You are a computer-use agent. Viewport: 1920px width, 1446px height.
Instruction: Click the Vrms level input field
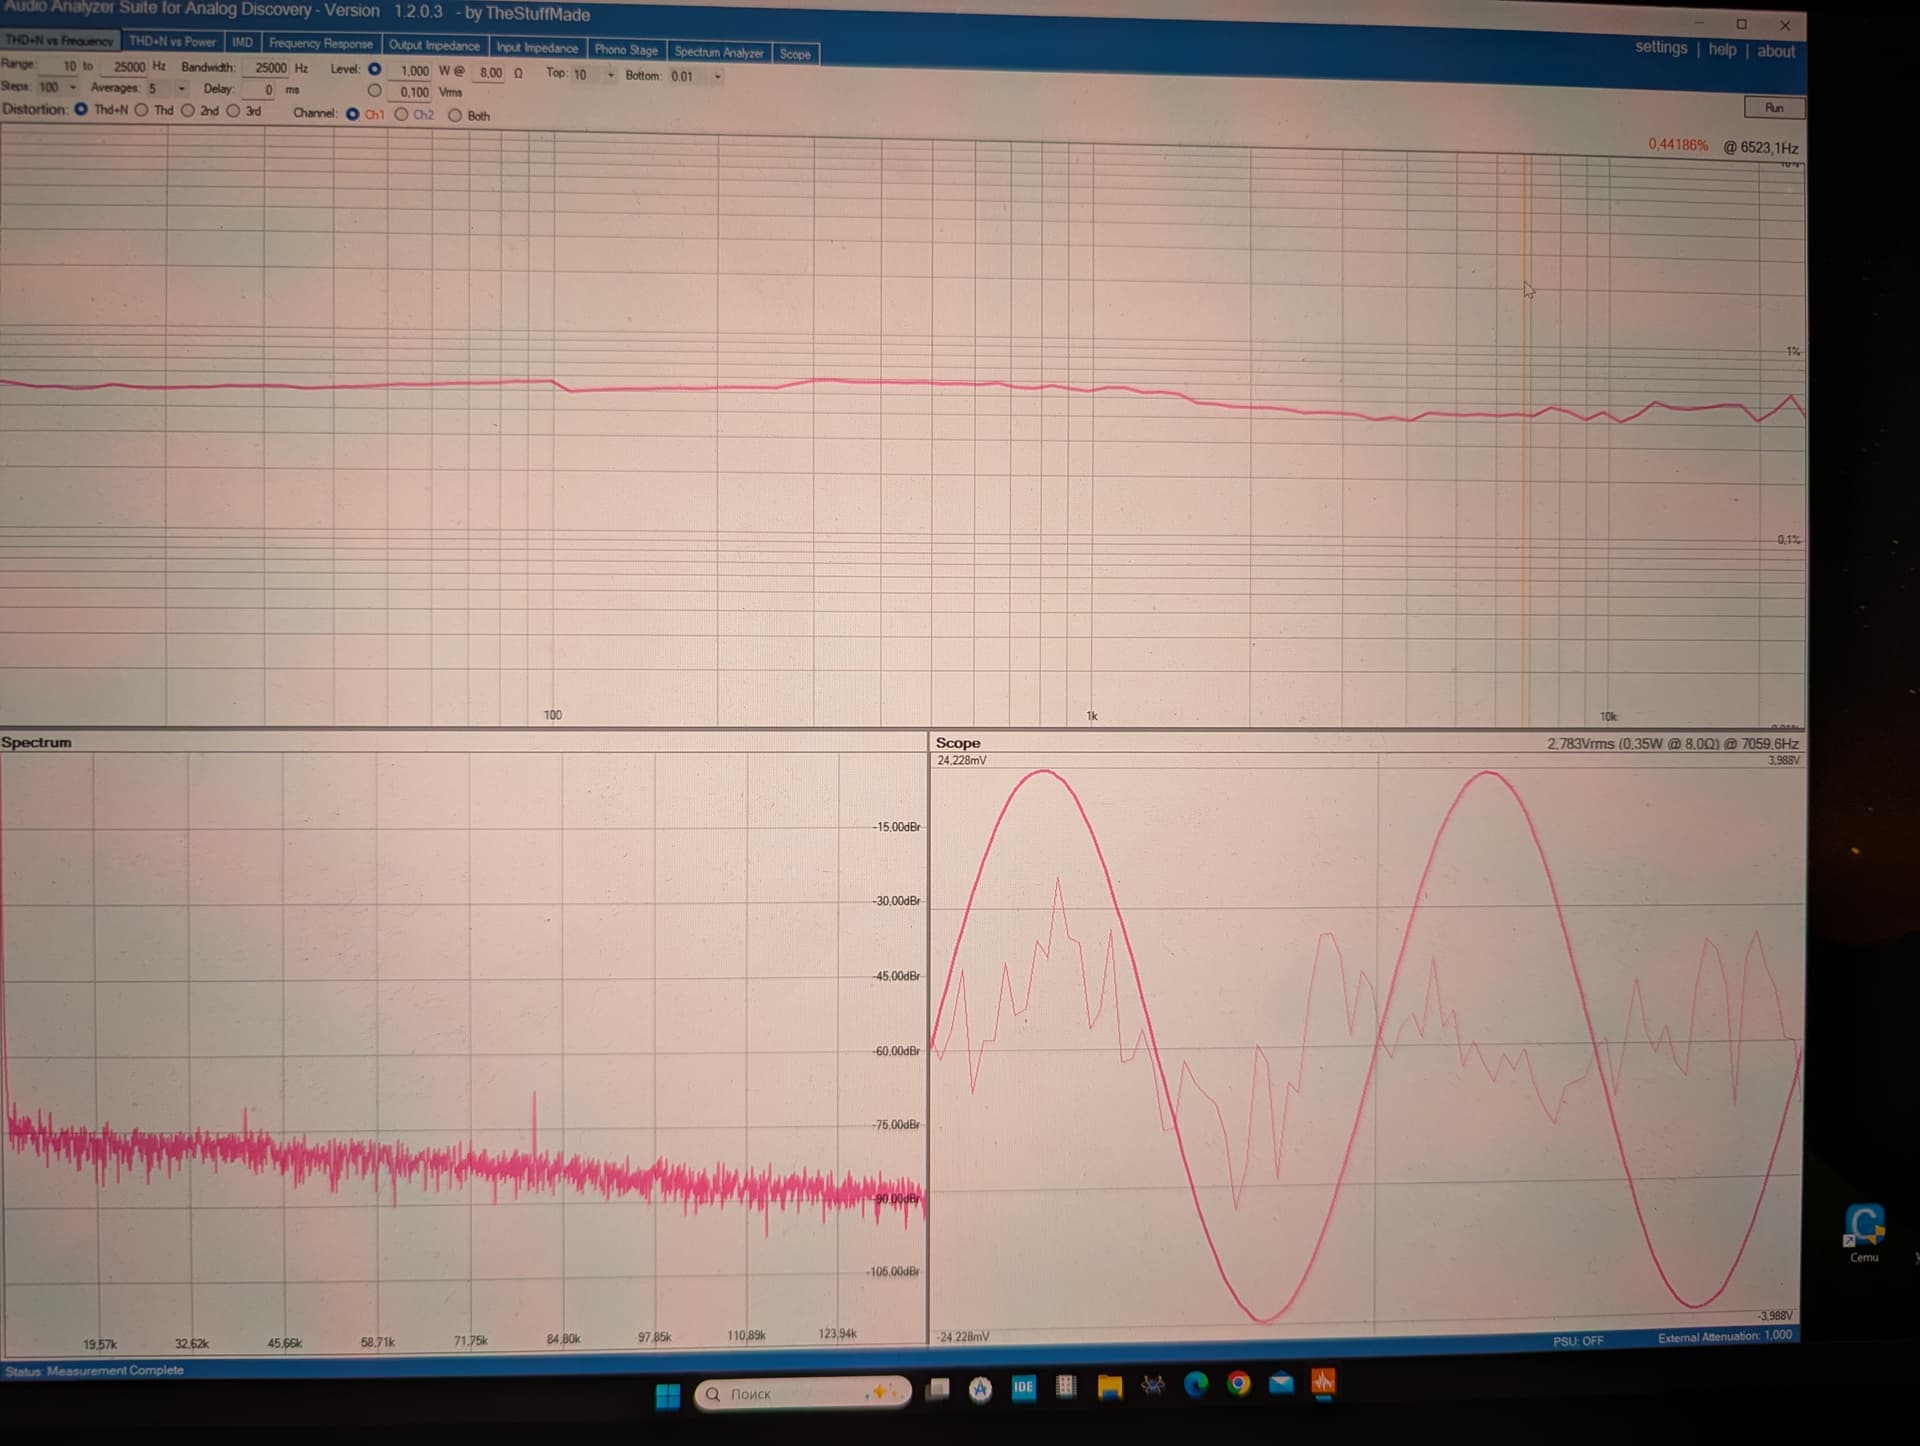pos(410,92)
